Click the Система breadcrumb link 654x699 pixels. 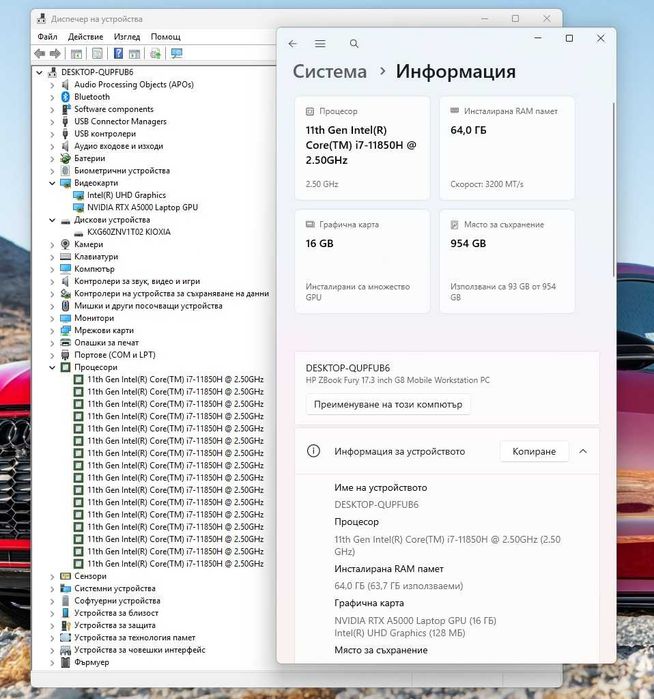point(329,71)
